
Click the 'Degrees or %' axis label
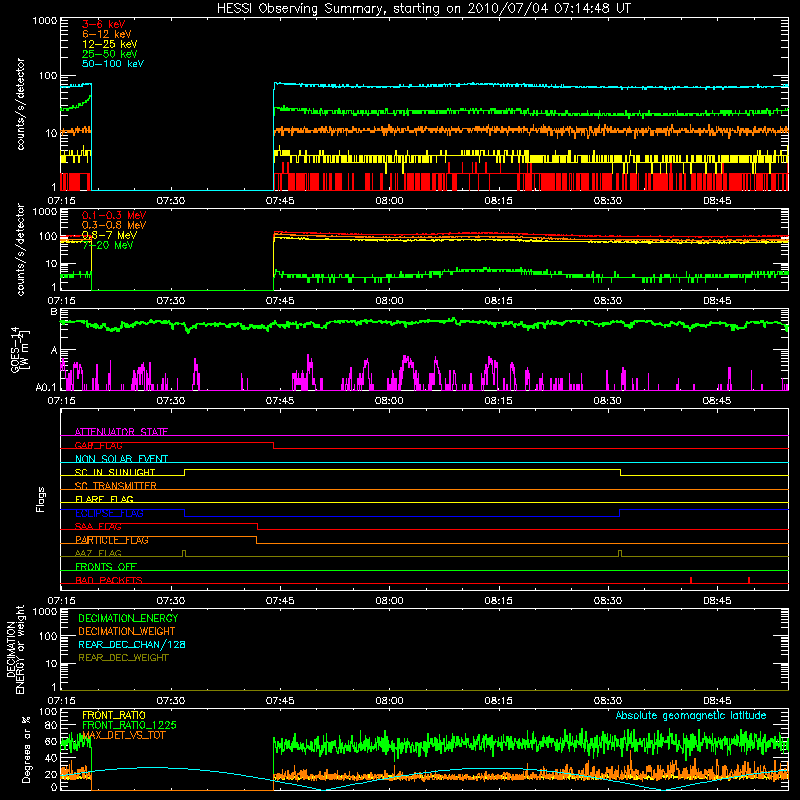pos(26,749)
